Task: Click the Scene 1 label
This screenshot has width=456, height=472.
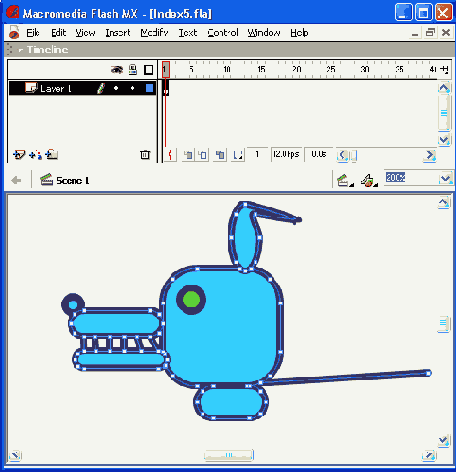Action: [x=73, y=181]
